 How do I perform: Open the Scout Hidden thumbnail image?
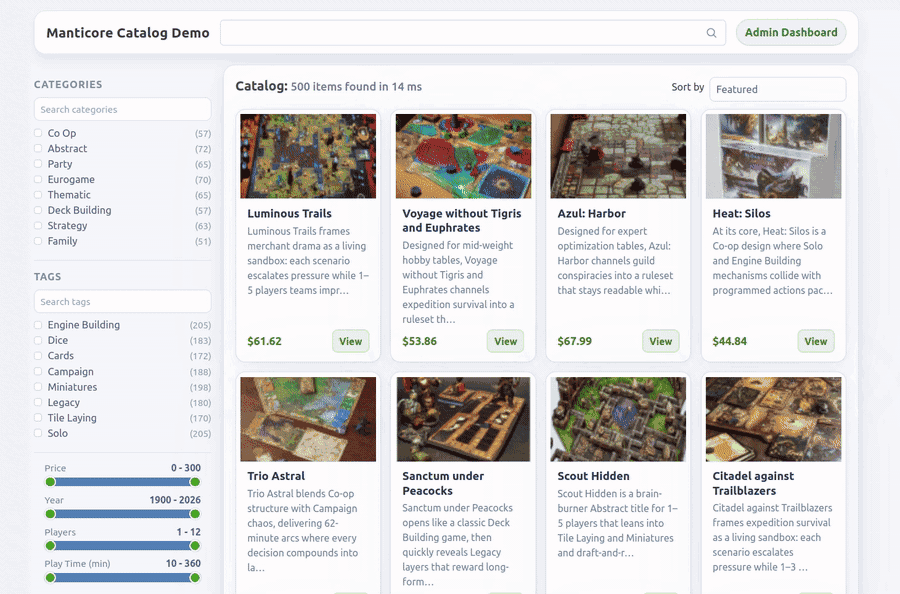pos(618,419)
